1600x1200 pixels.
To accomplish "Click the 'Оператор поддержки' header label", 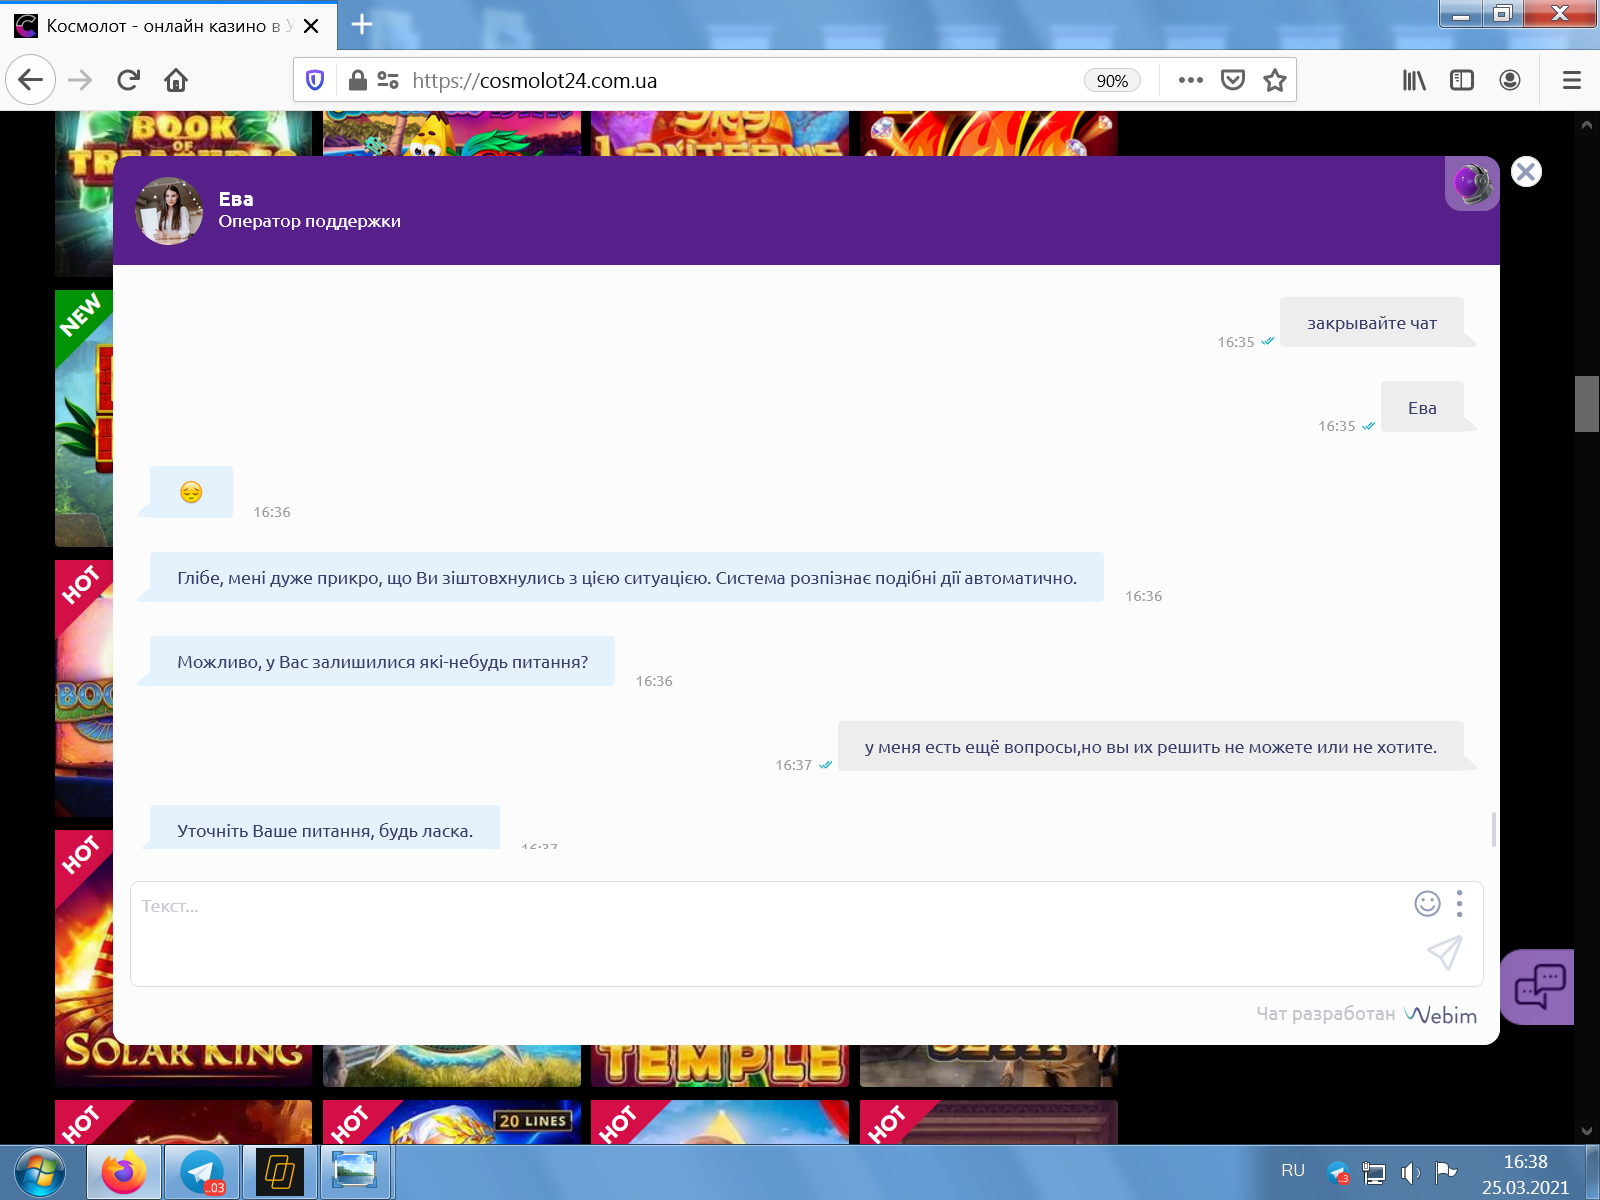I will 310,222.
